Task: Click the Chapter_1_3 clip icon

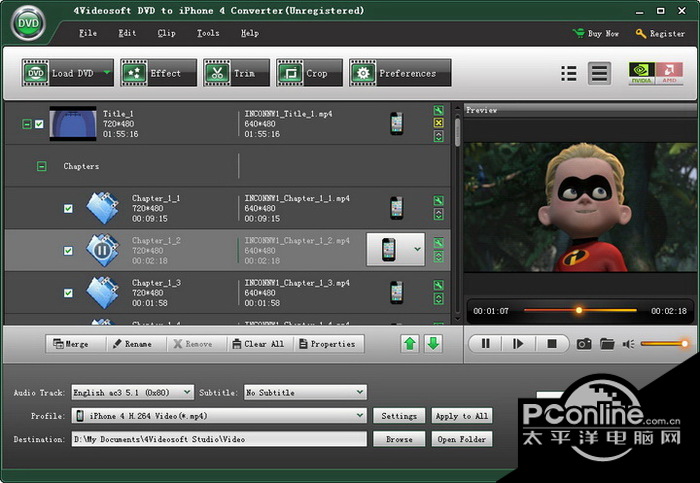Action: pos(103,293)
